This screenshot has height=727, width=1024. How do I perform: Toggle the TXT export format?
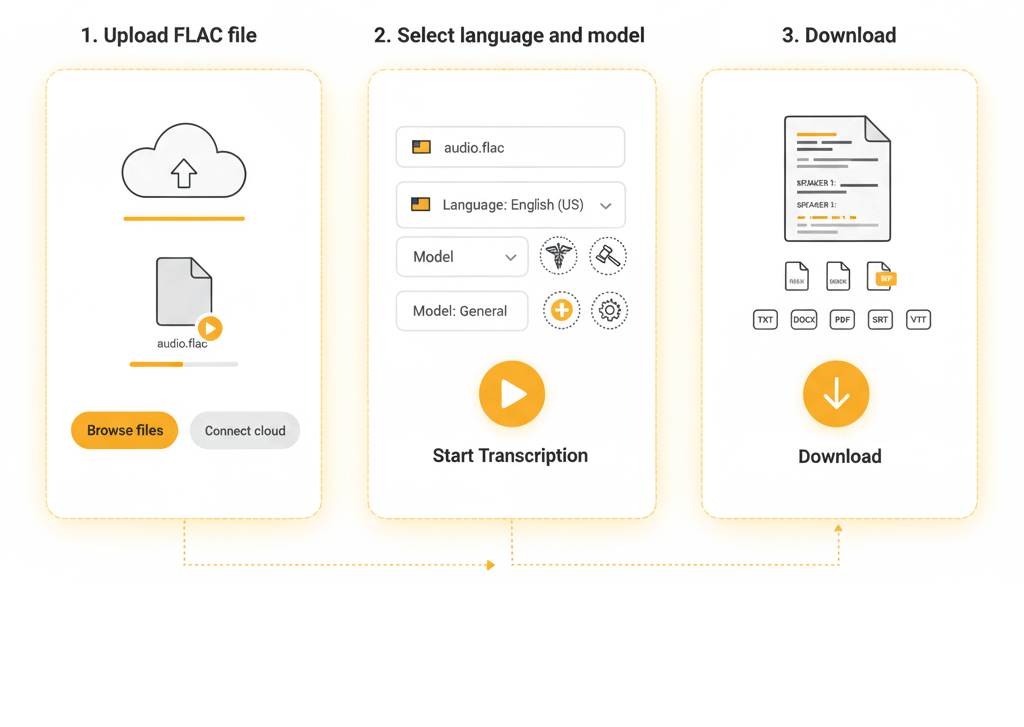(x=765, y=319)
